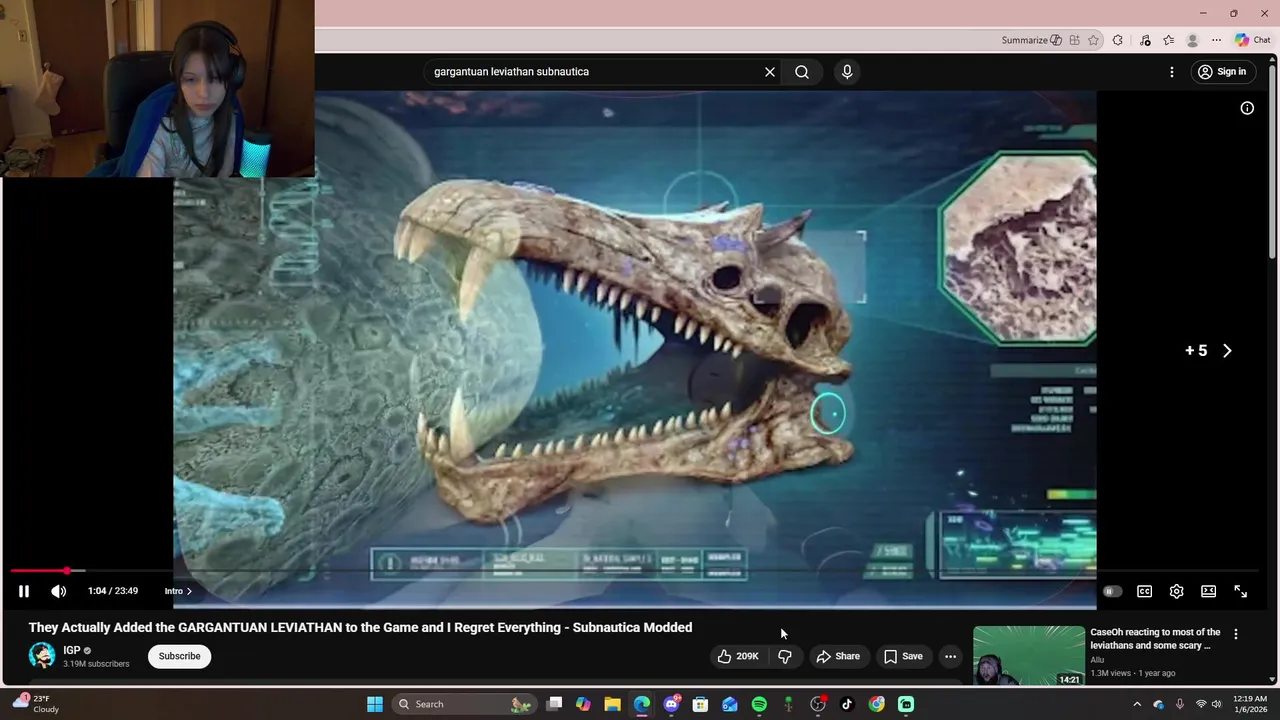Open the player settings gear

tap(1176, 591)
